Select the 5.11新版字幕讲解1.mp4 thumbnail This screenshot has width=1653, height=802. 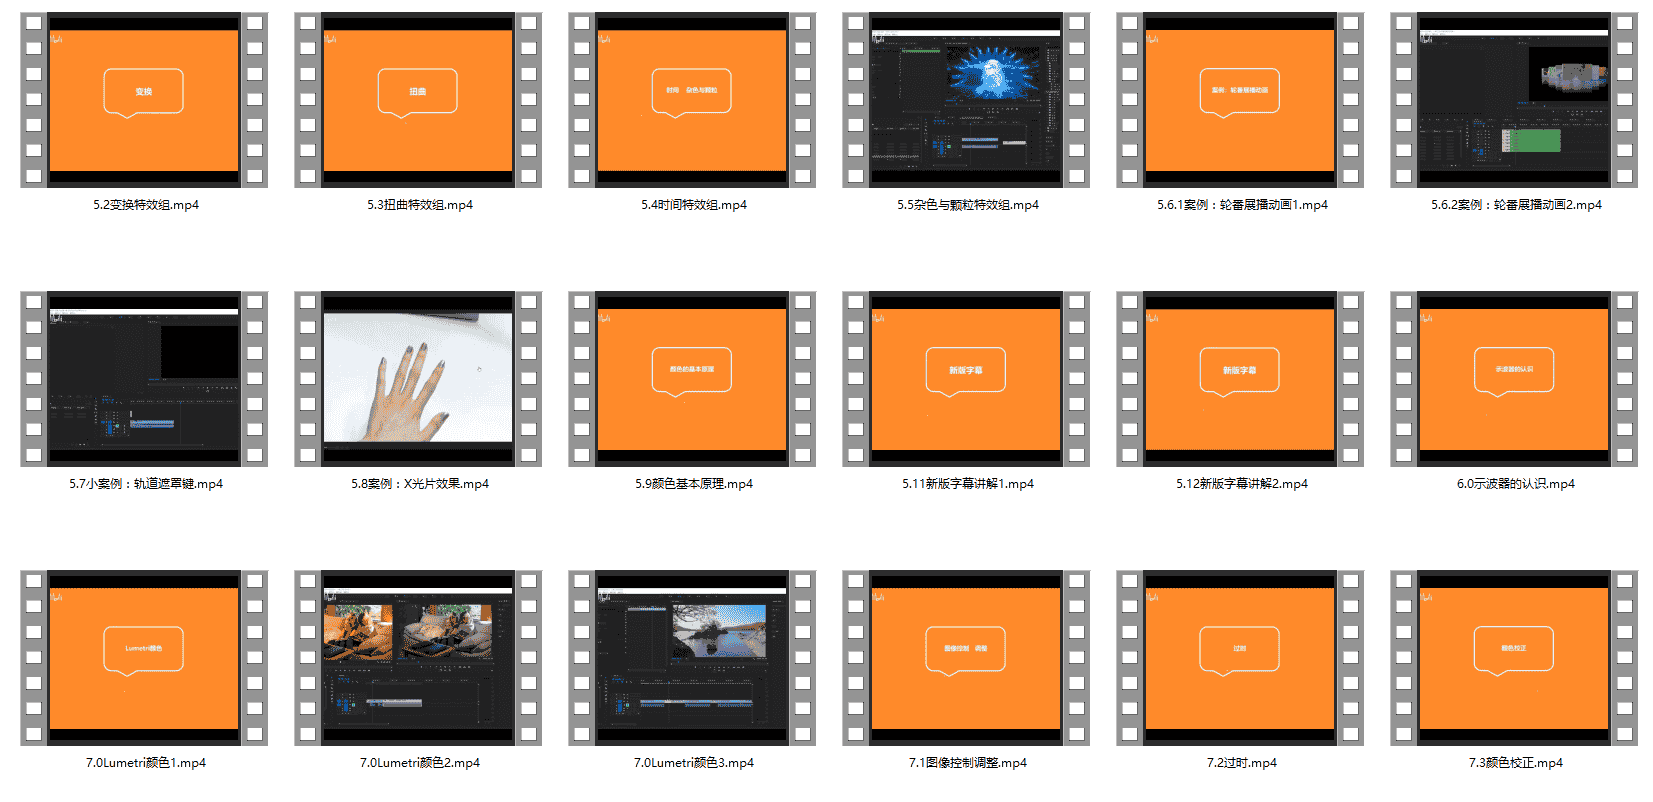pyautogui.click(x=966, y=379)
